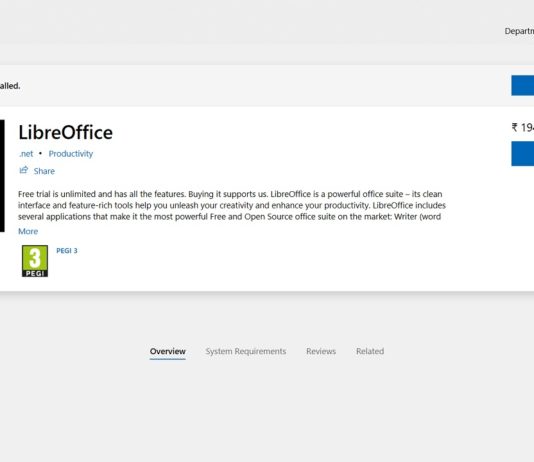Click the Share text link
Viewport: 534px width, 462px height.
(x=44, y=171)
